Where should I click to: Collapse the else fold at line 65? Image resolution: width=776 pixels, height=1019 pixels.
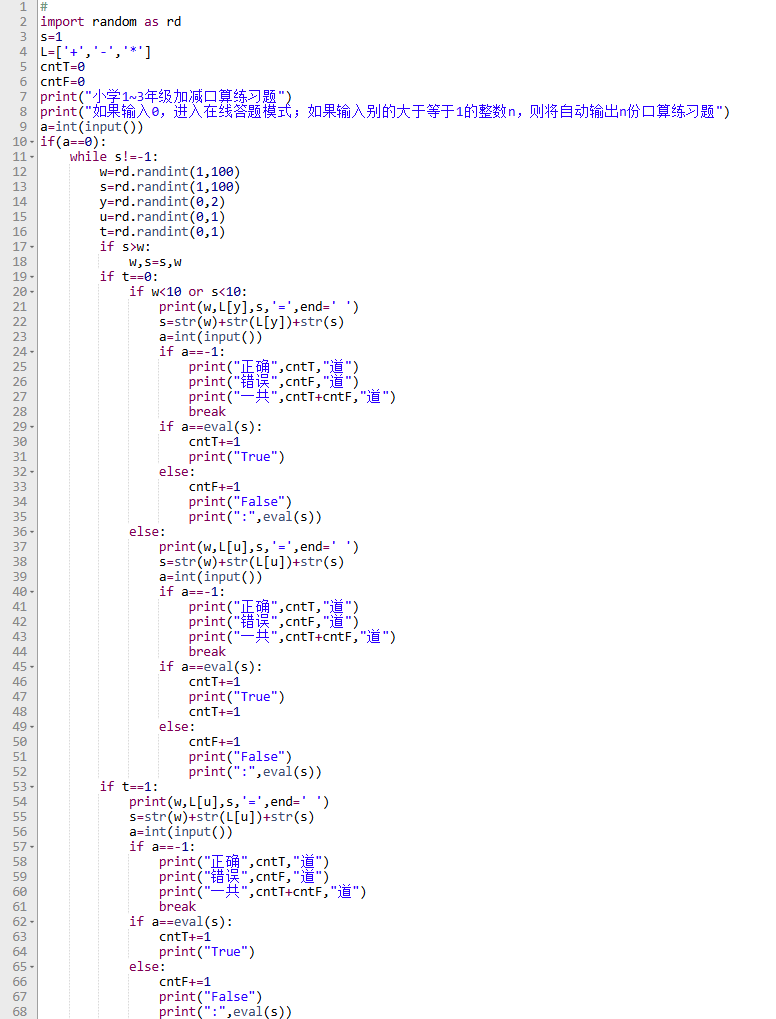32,967
